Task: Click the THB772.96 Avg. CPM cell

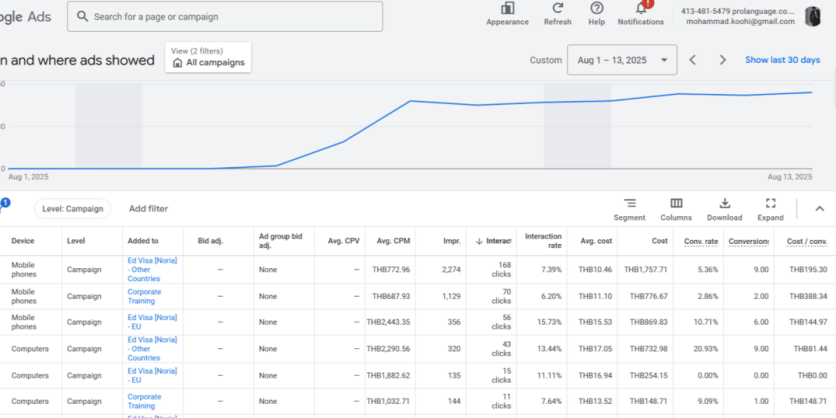Action: (391, 270)
